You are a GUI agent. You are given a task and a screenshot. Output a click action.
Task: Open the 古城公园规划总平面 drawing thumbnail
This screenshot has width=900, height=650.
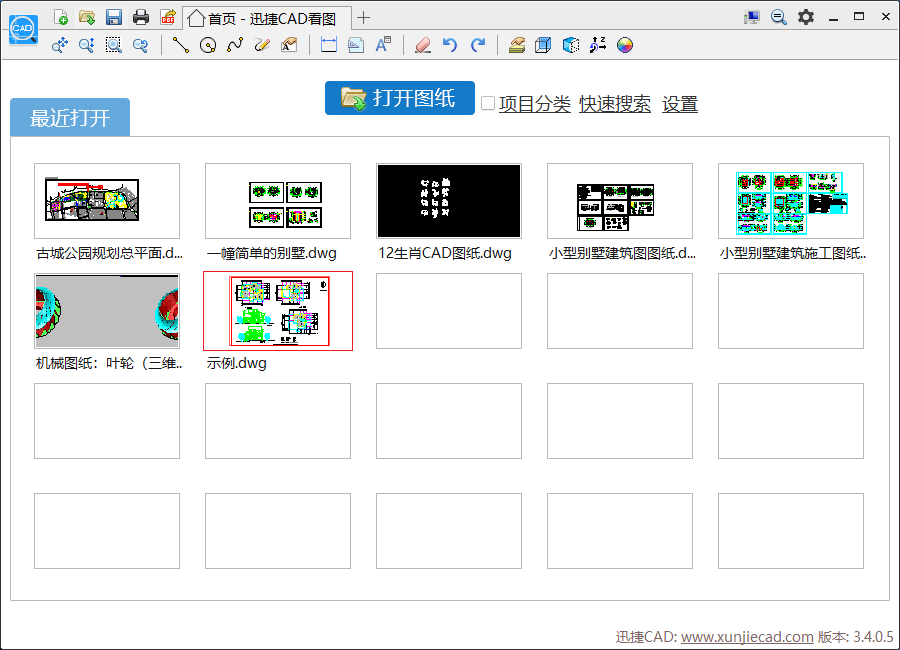(107, 201)
